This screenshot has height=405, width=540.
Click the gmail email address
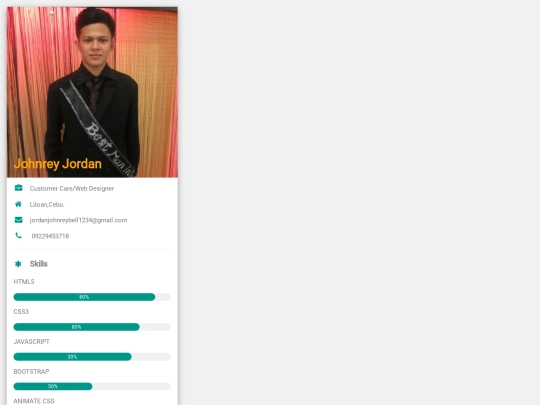pyautogui.click(x=79, y=220)
